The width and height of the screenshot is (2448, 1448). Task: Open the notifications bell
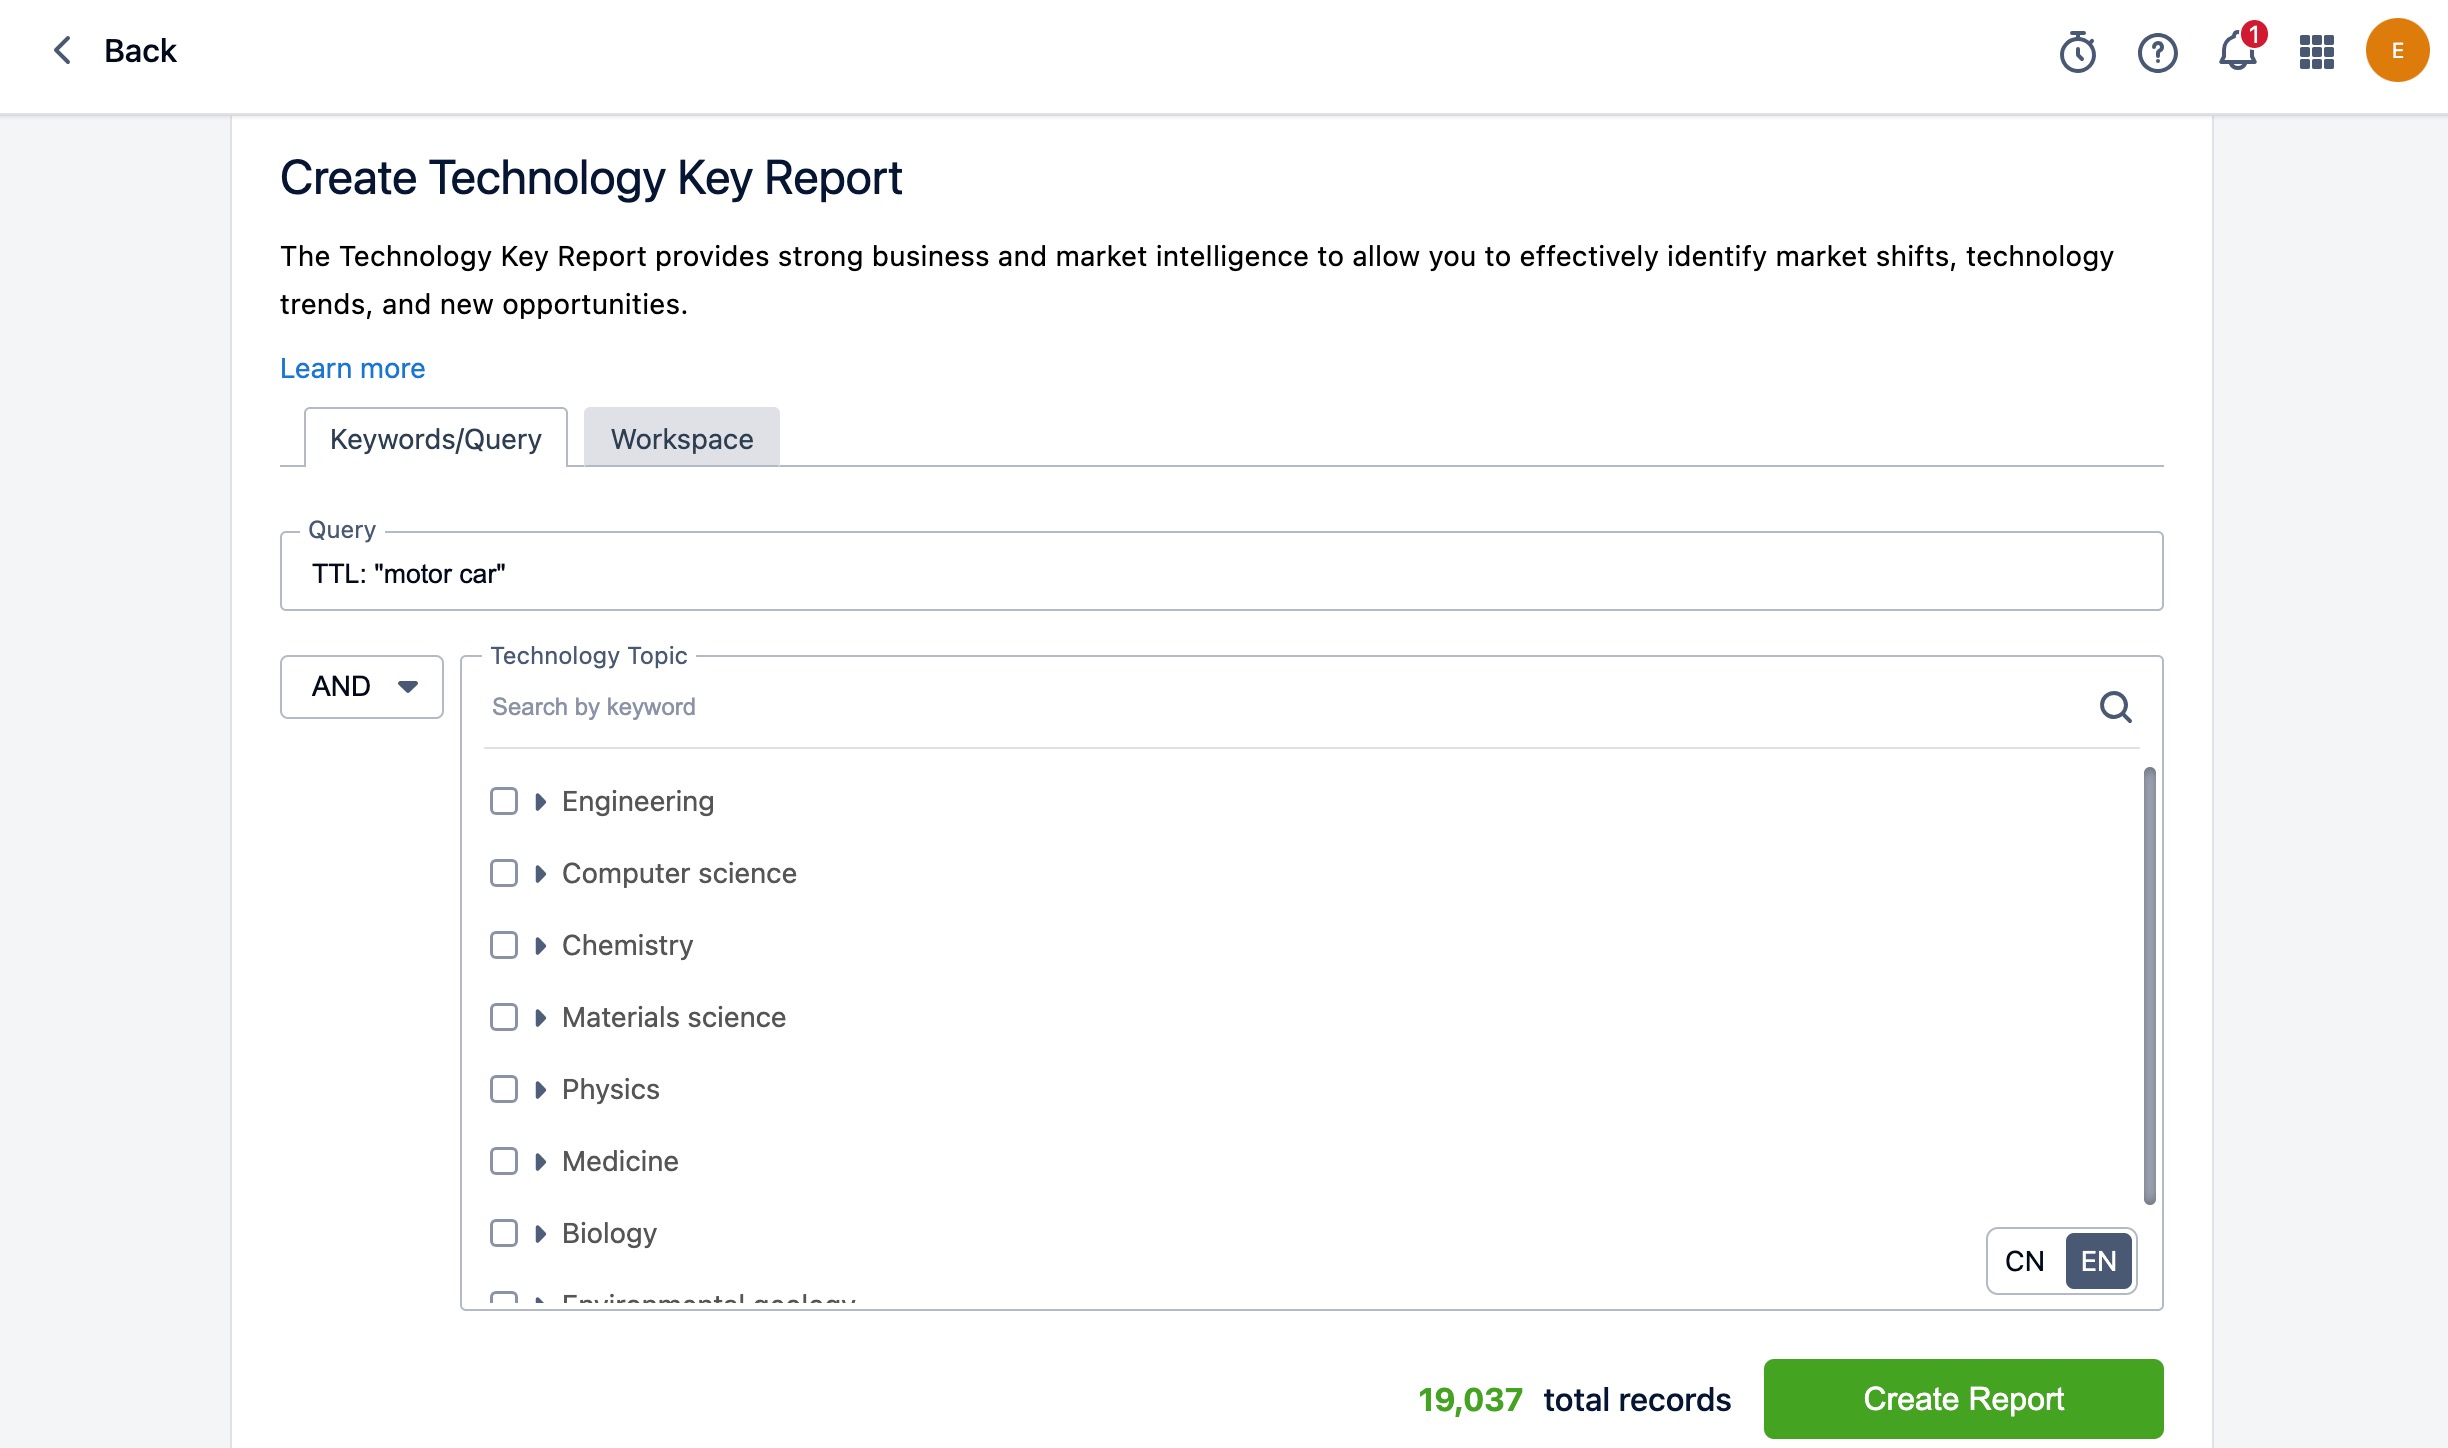(x=2237, y=52)
